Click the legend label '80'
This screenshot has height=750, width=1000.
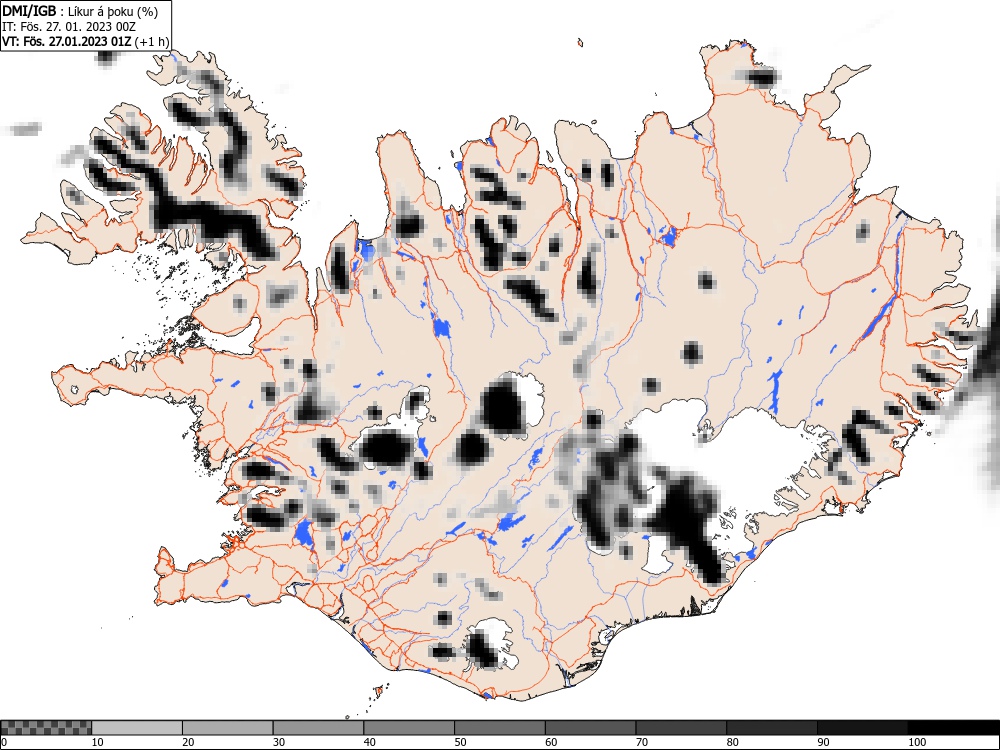point(732,742)
